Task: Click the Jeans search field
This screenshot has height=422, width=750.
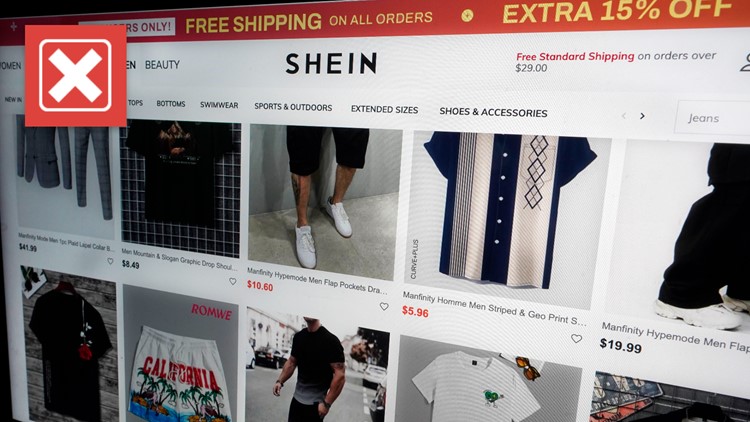Action: coord(712,118)
